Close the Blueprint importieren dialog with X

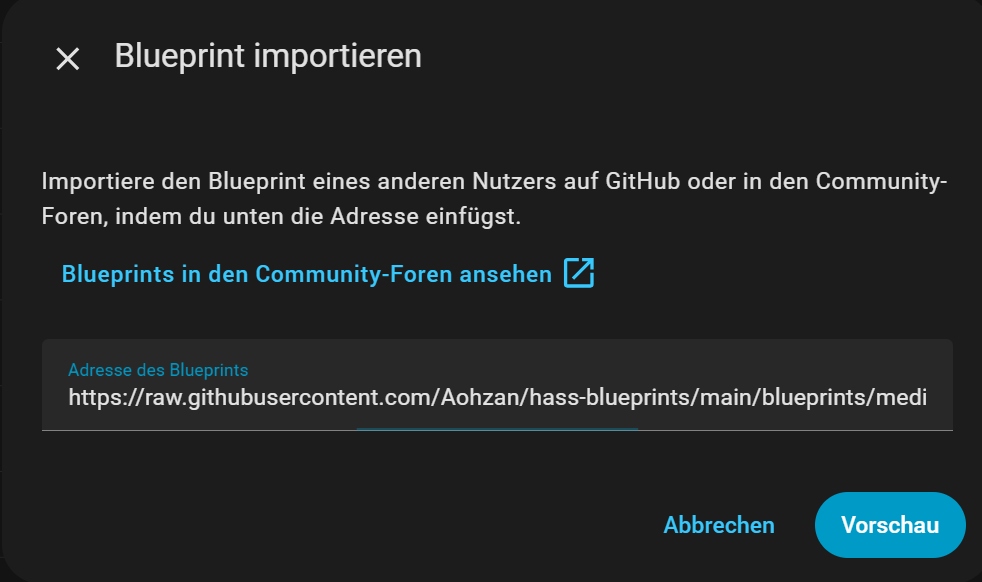(x=68, y=59)
